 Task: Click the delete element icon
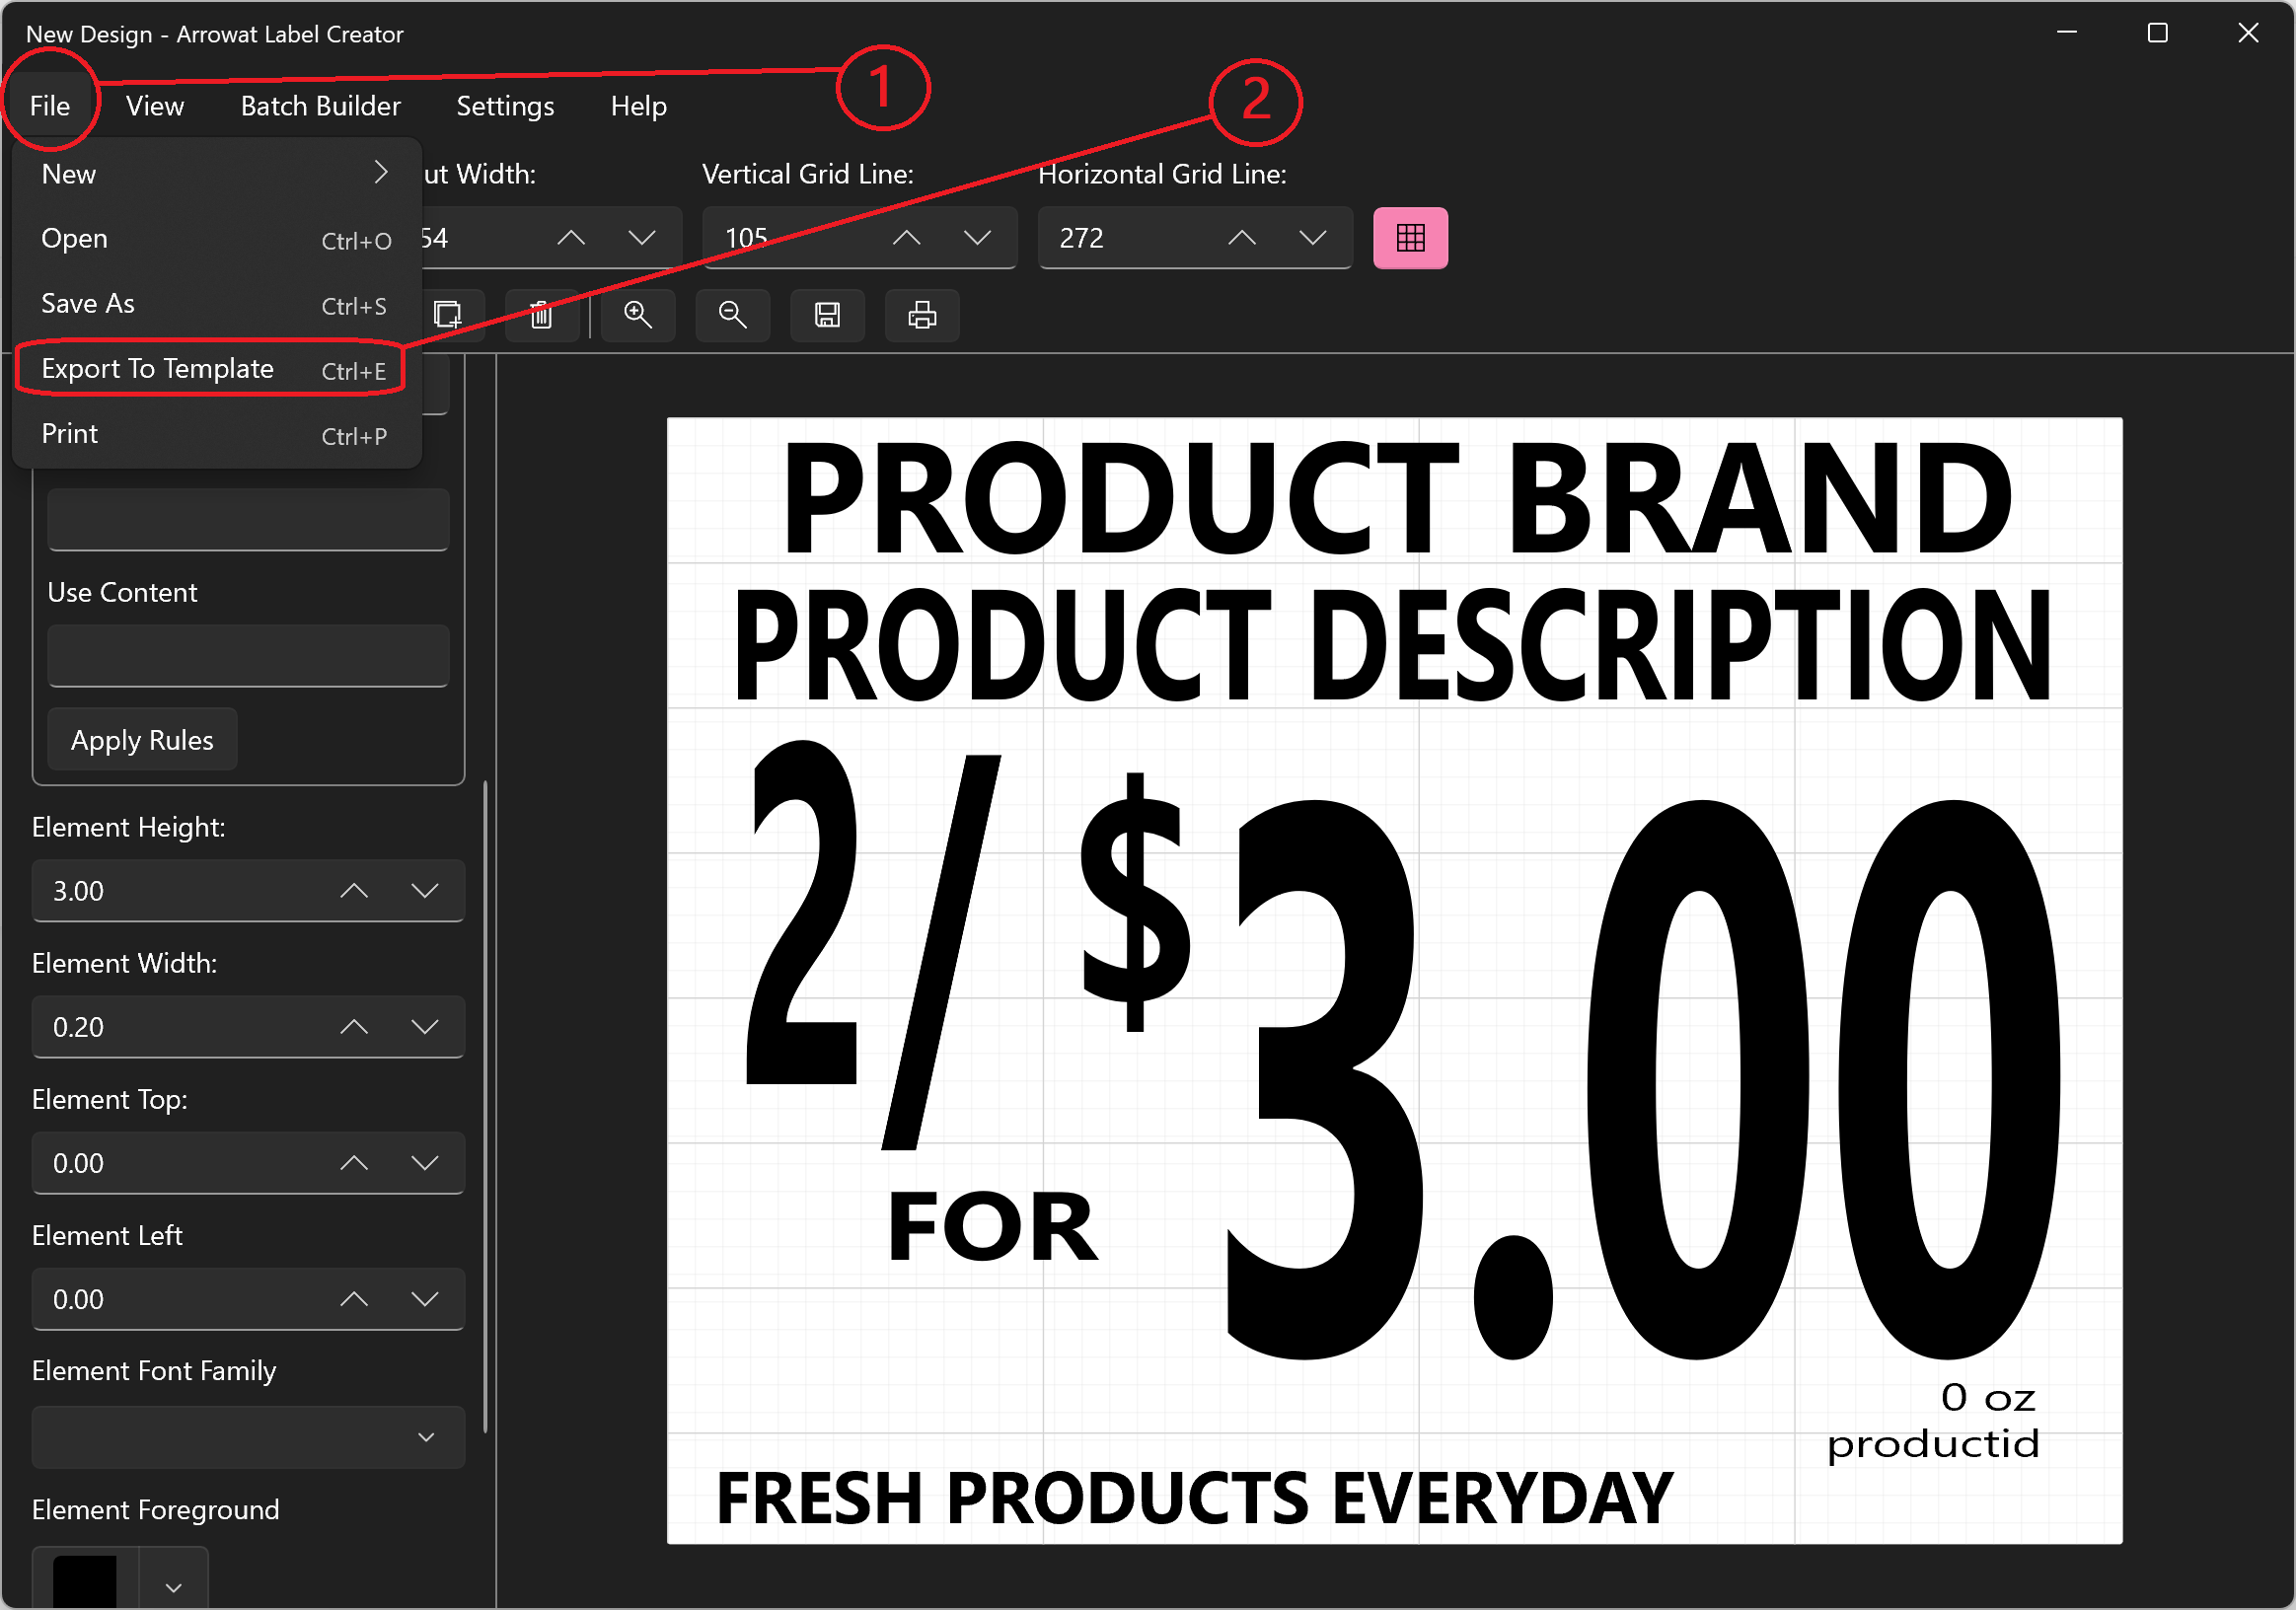(543, 314)
